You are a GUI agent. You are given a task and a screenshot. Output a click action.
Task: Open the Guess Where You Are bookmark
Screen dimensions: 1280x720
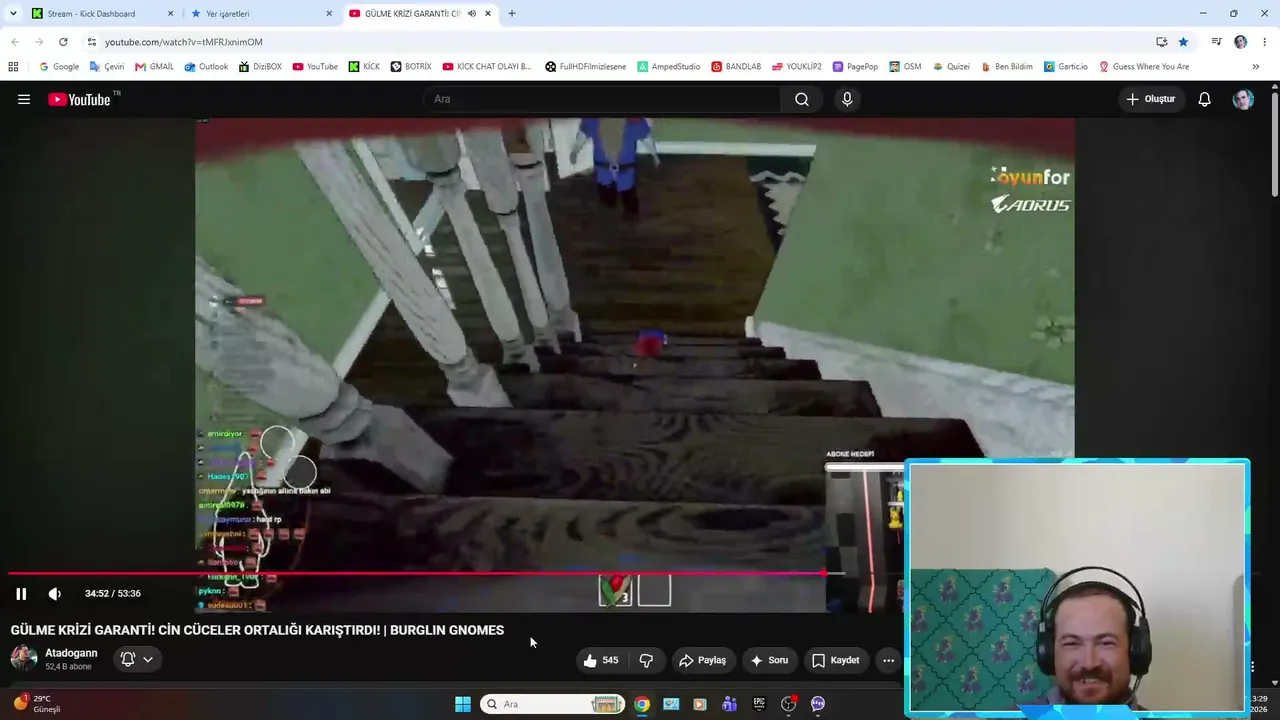click(x=1144, y=67)
